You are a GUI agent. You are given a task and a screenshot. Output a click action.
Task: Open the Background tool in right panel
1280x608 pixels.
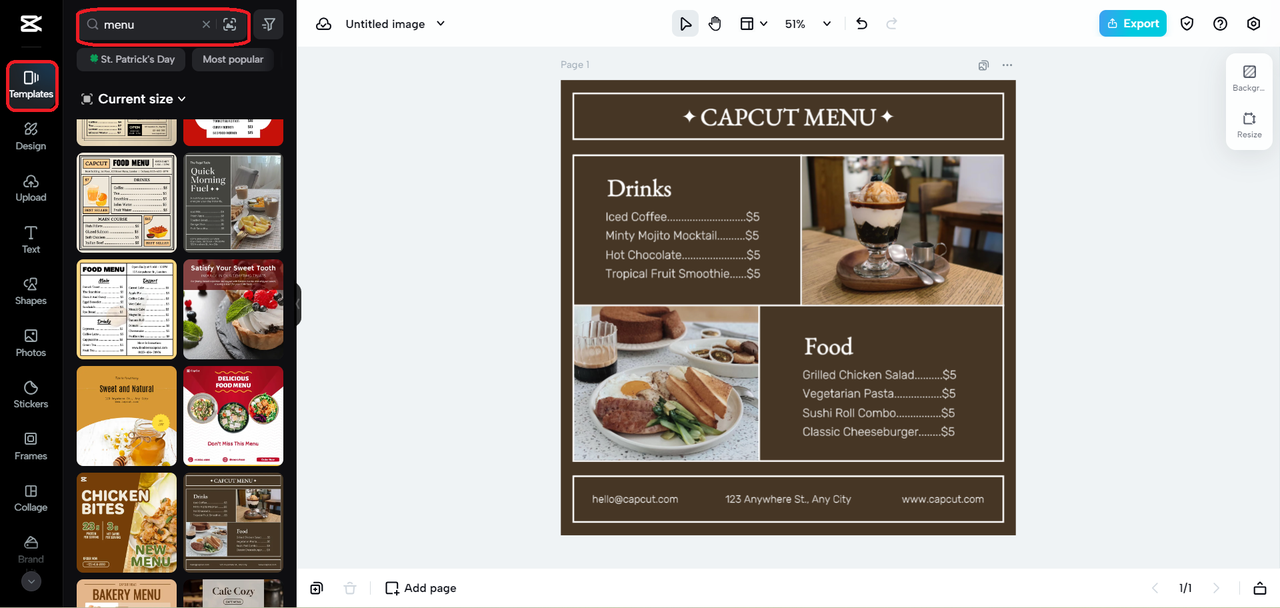(1249, 78)
